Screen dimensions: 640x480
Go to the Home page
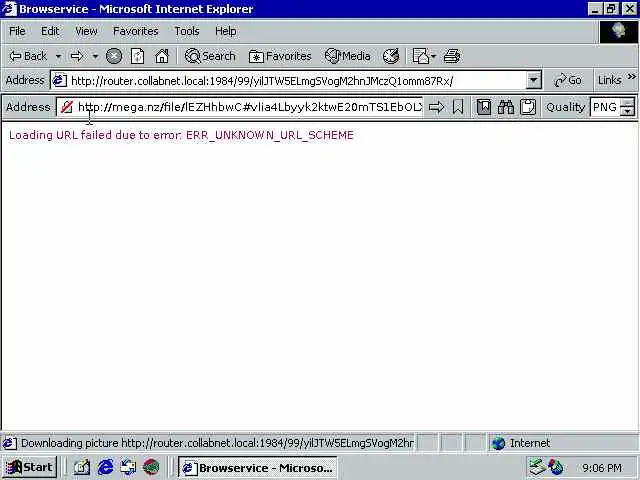click(162, 56)
